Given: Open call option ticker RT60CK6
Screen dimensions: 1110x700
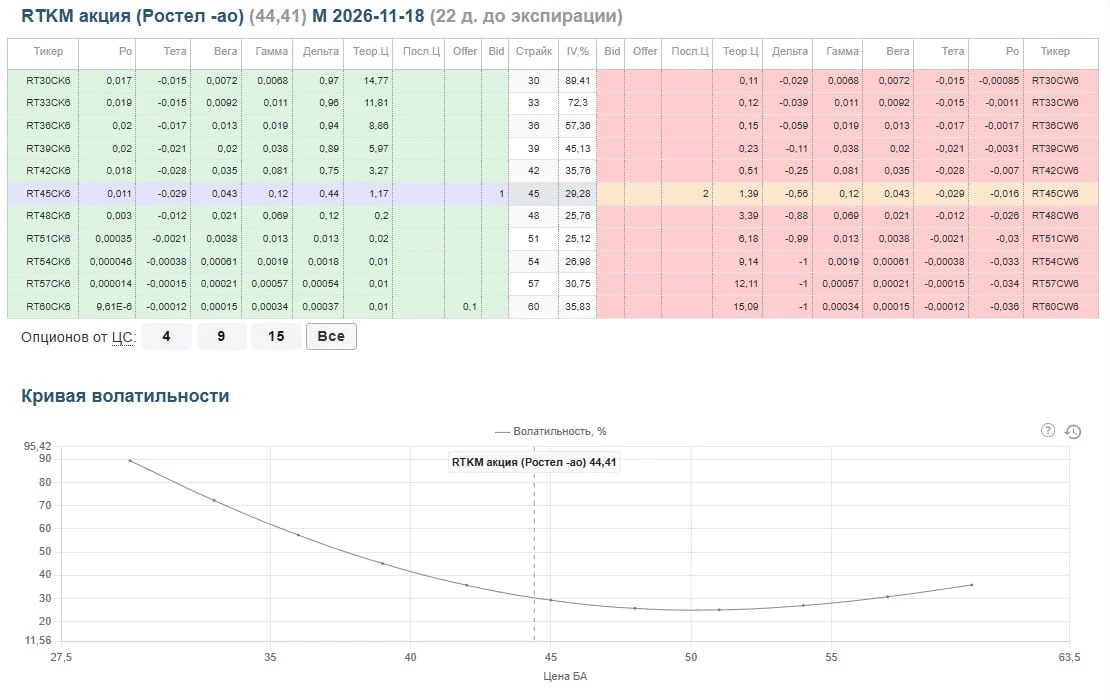Looking at the screenshot, I should click(48, 306).
